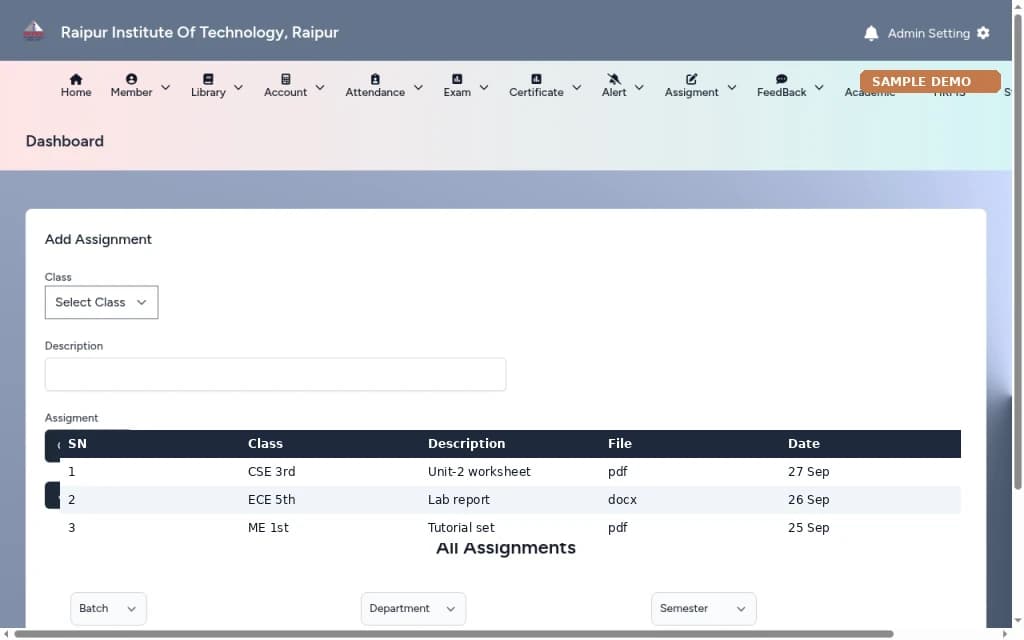Viewport: 1024px width, 640px height.
Task: Expand the Assigment menu chevron
Action: coord(732,87)
